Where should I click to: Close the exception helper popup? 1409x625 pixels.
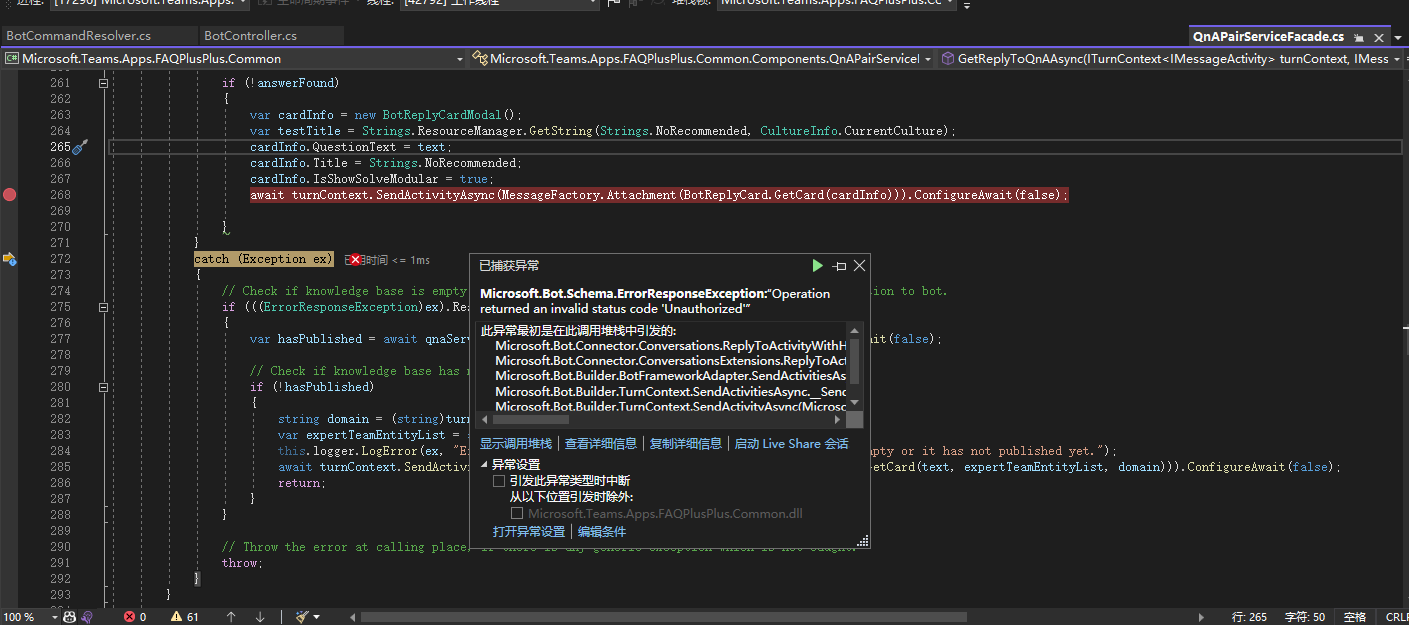click(859, 266)
